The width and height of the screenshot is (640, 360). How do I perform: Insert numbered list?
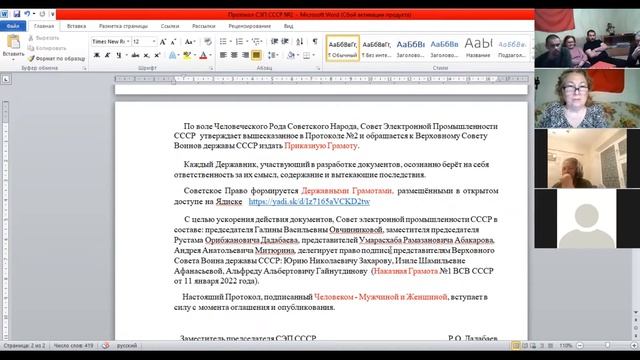click(239, 42)
